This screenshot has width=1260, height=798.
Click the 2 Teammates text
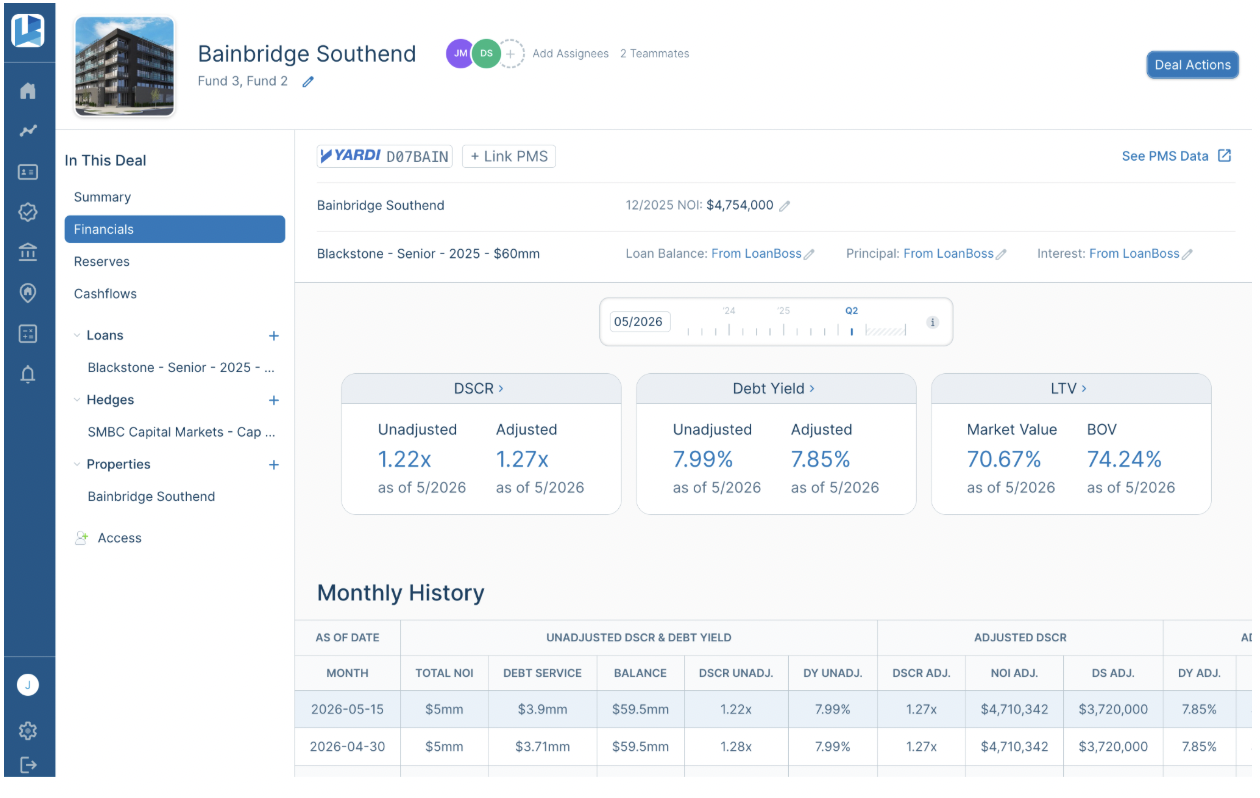(654, 54)
